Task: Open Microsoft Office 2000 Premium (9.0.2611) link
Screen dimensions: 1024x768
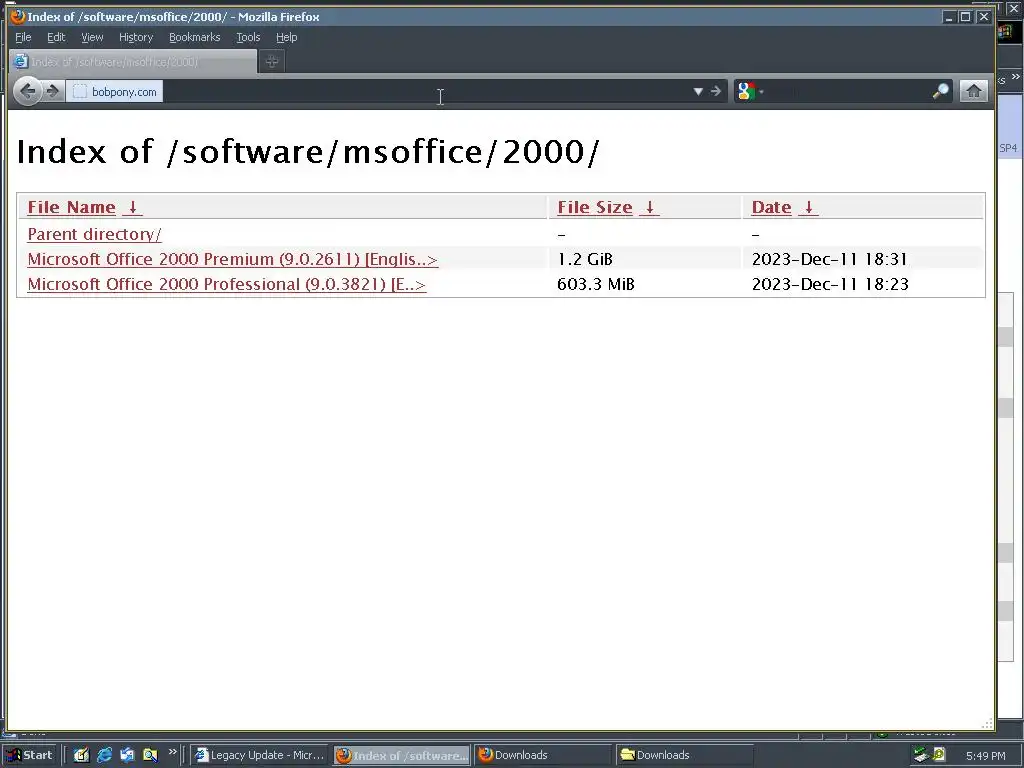Action: pyautogui.click(x=232, y=259)
